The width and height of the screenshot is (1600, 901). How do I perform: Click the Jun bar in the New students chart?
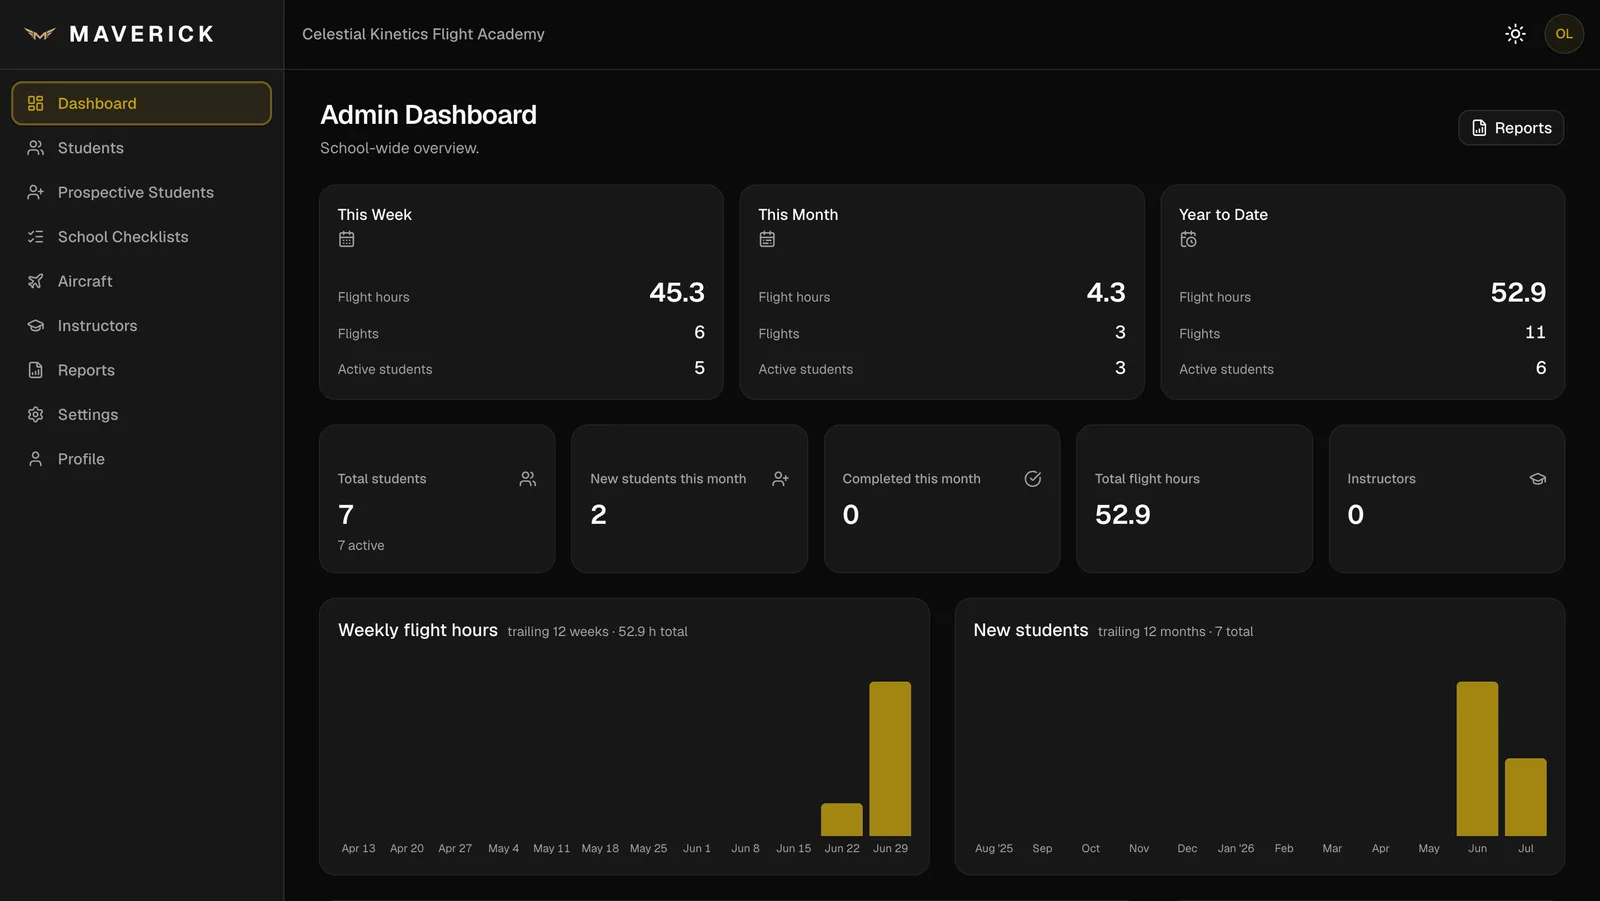[x=1477, y=759]
